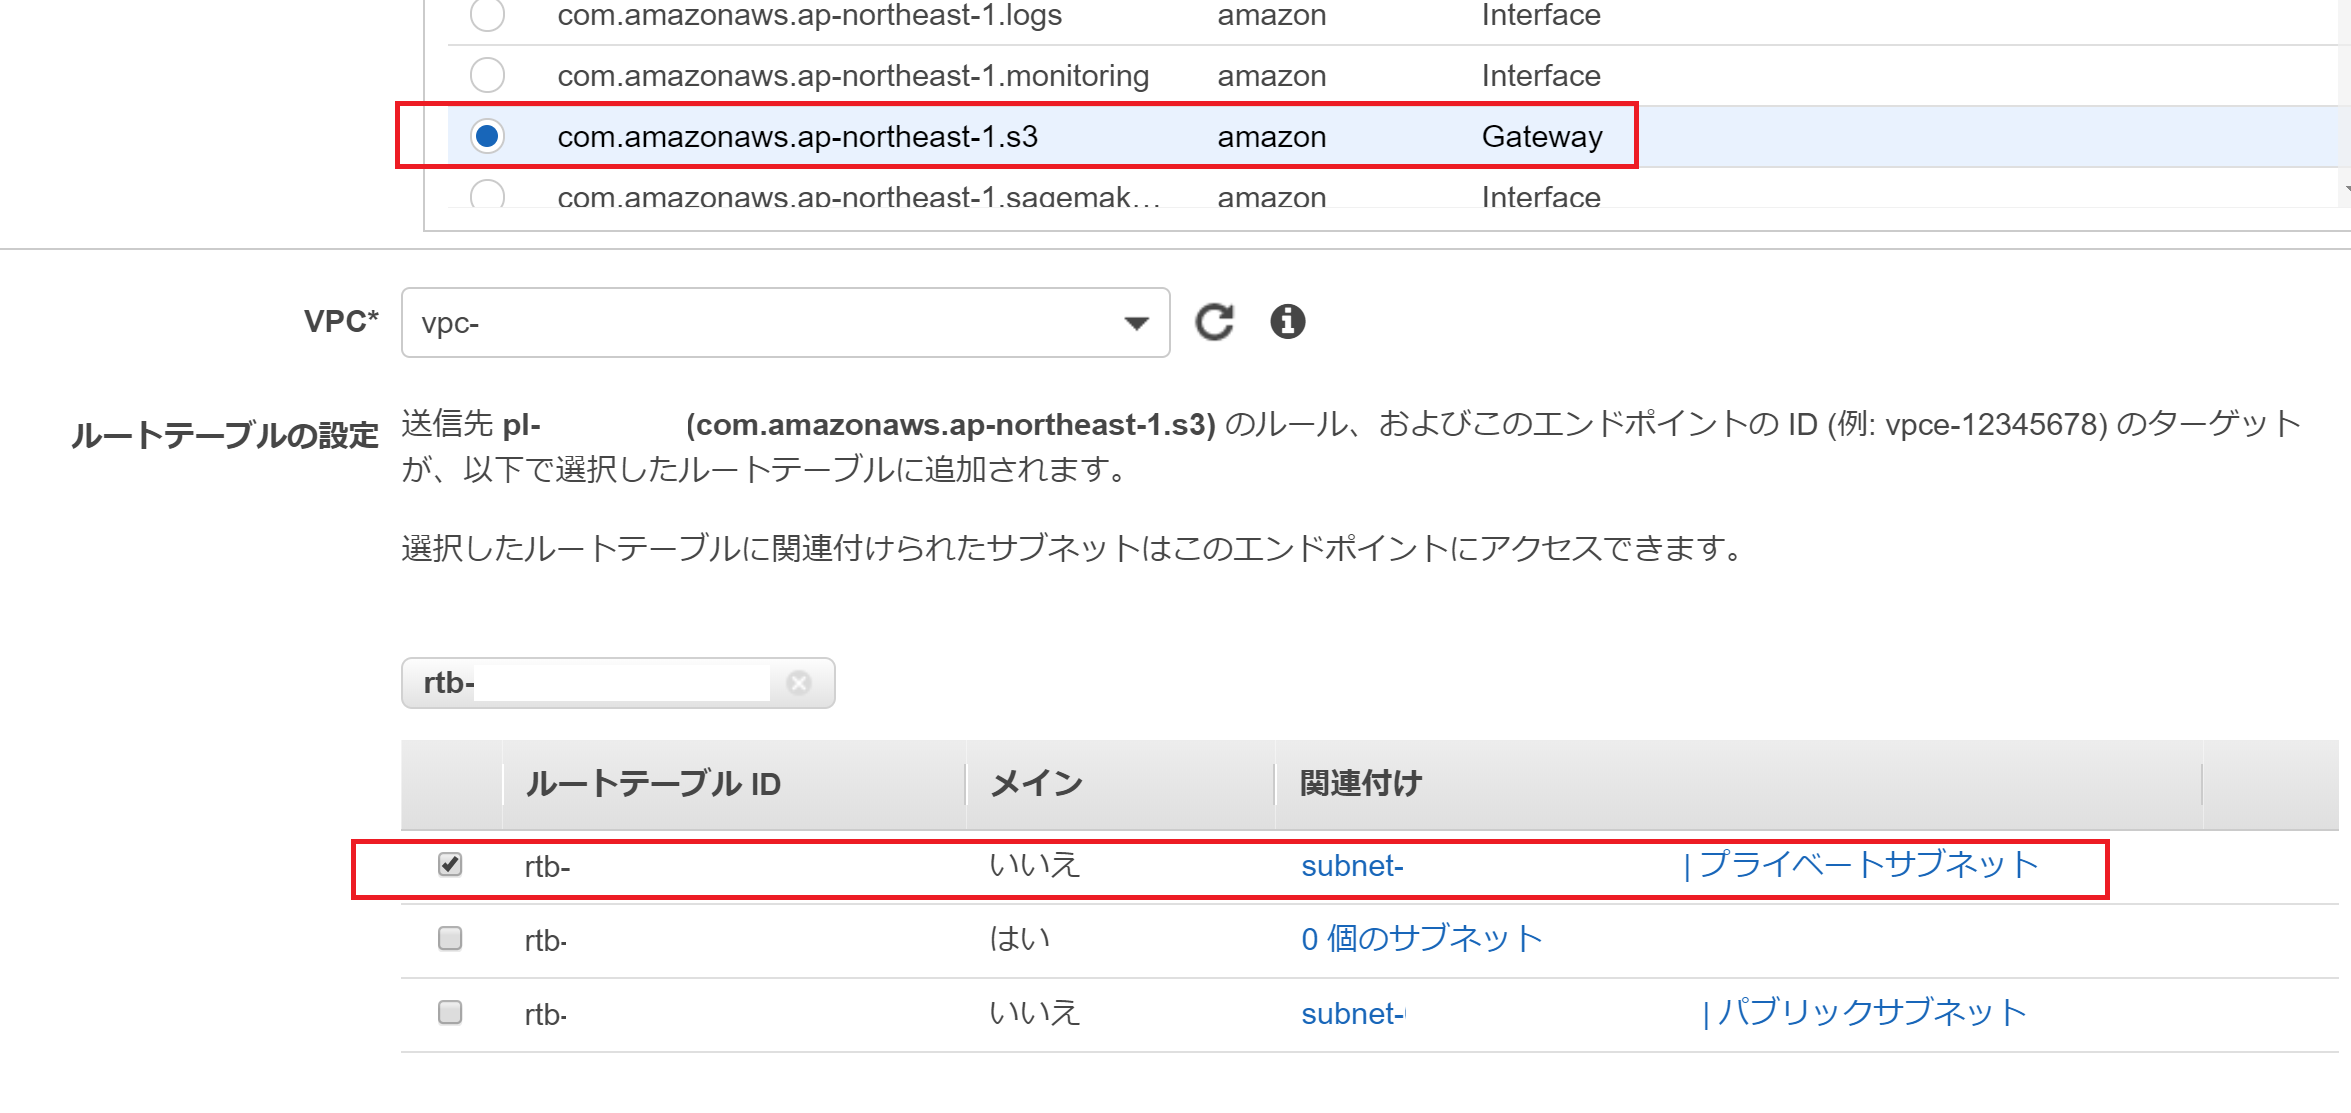Click the rtb- route table filter field
This screenshot has height=1113, width=2351.
pos(620,683)
